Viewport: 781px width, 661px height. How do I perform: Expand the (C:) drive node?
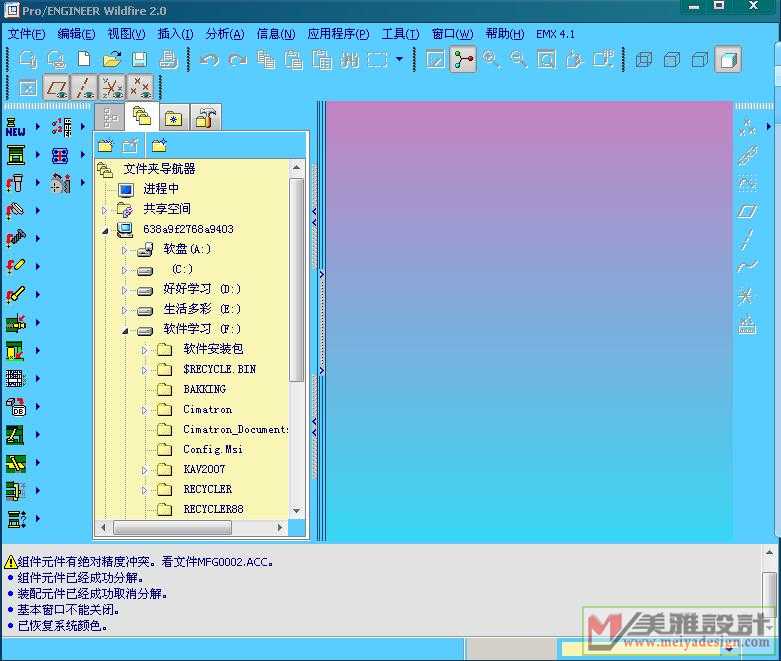click(x=125, y=270)
